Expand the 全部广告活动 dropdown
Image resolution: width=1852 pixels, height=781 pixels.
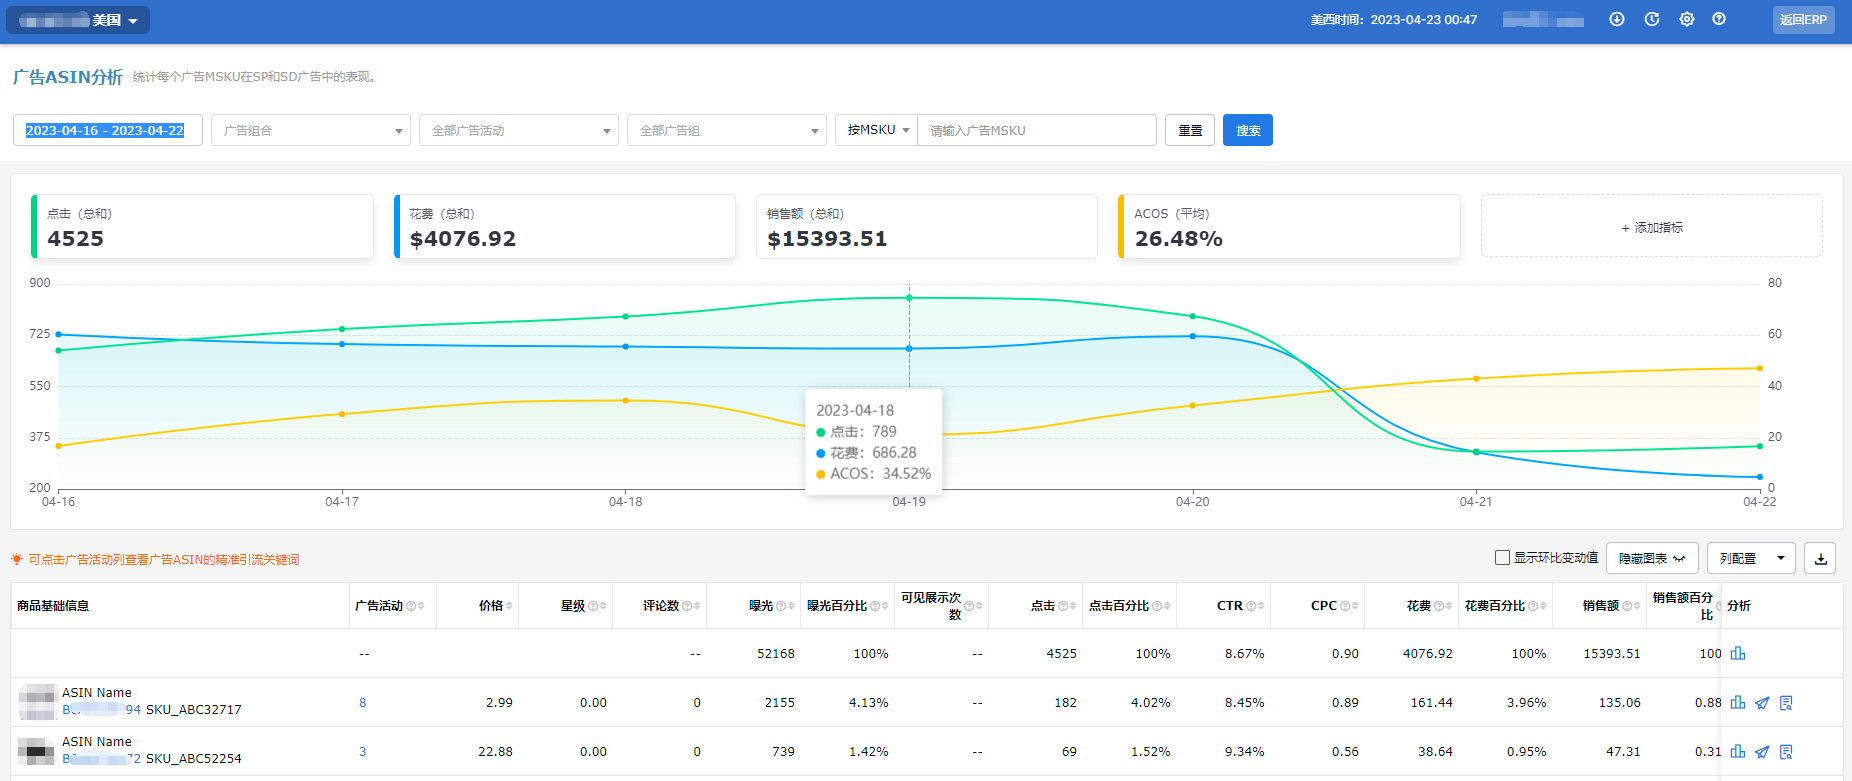click(519, 130)
